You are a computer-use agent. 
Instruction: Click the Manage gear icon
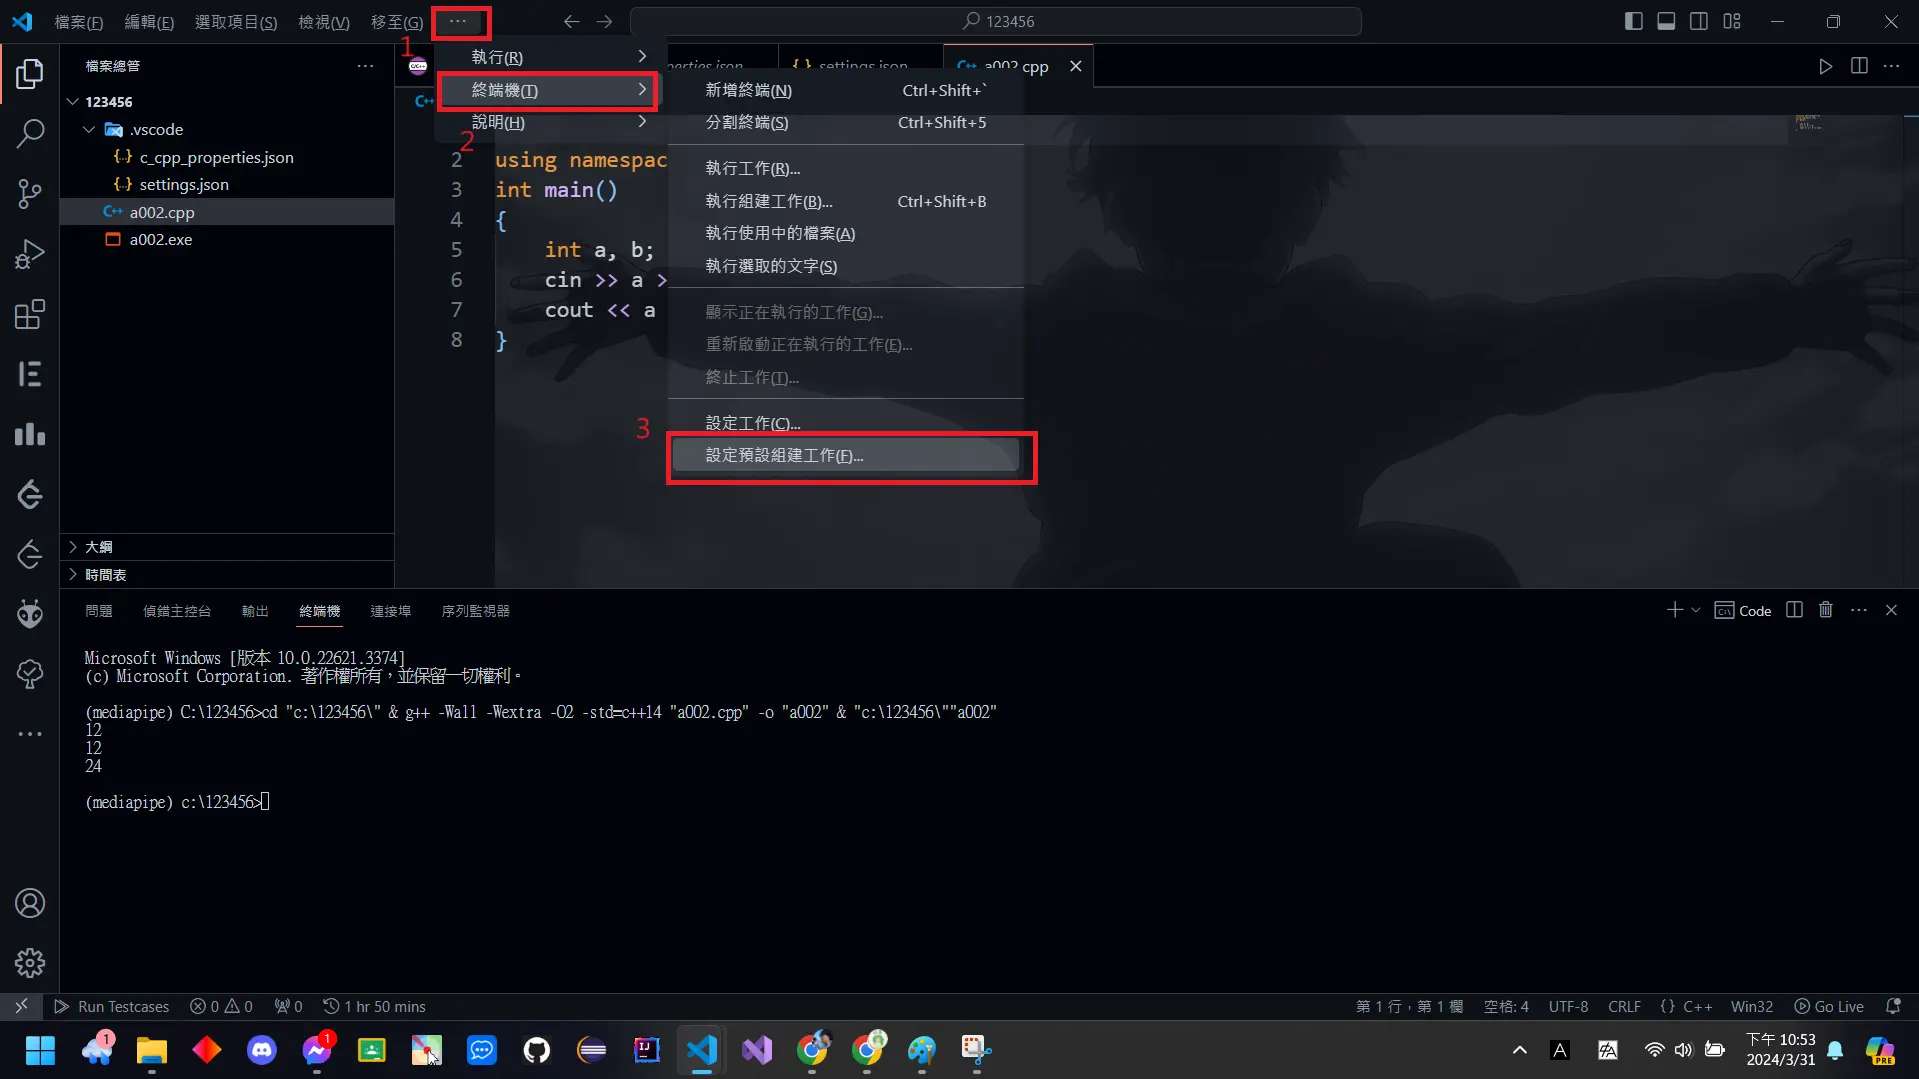[30, 963]
